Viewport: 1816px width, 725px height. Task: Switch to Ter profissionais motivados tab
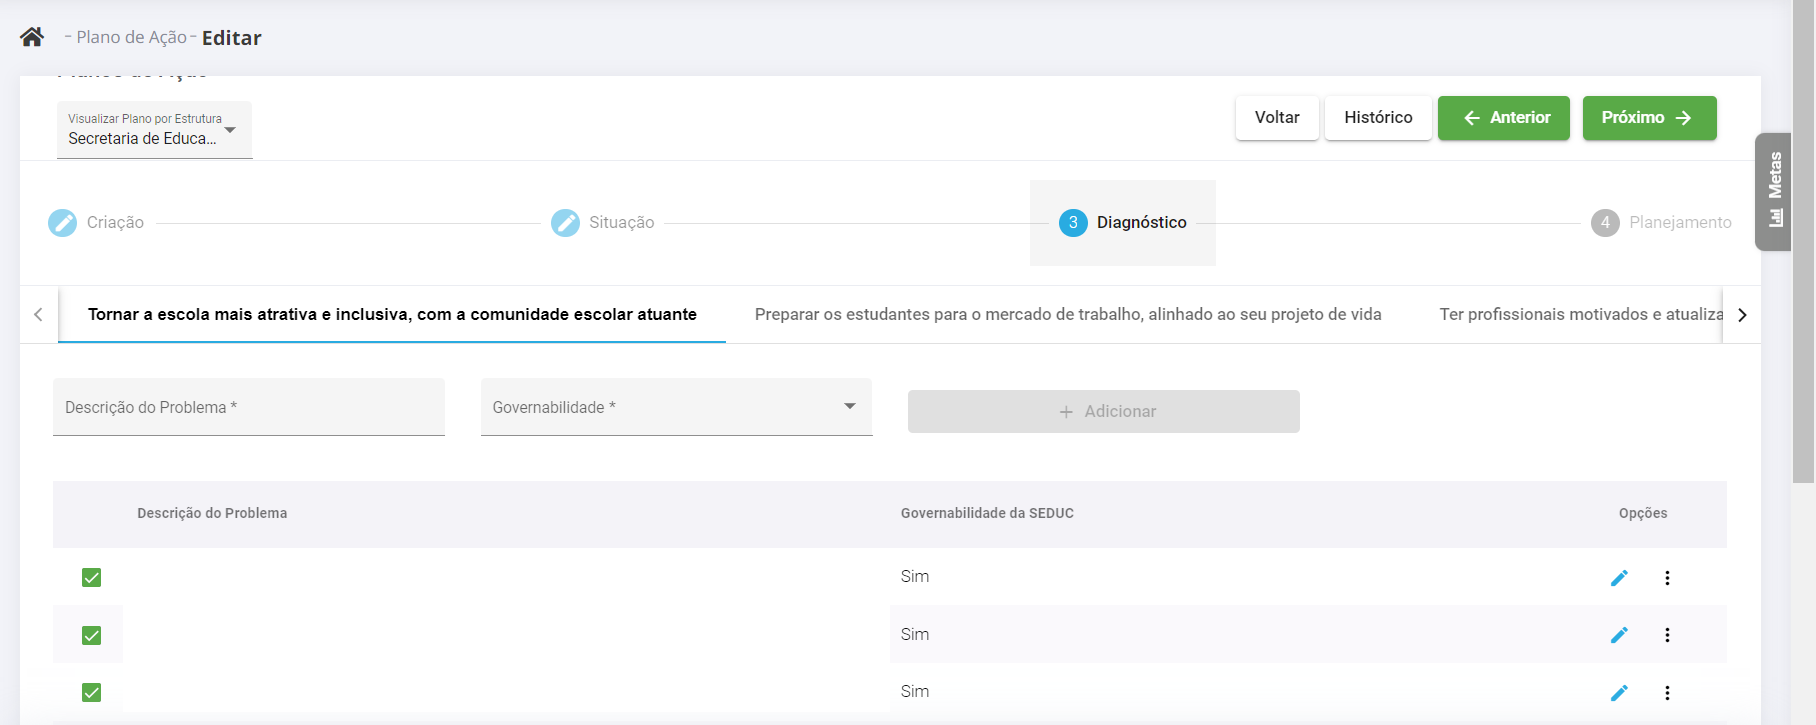1581,314
